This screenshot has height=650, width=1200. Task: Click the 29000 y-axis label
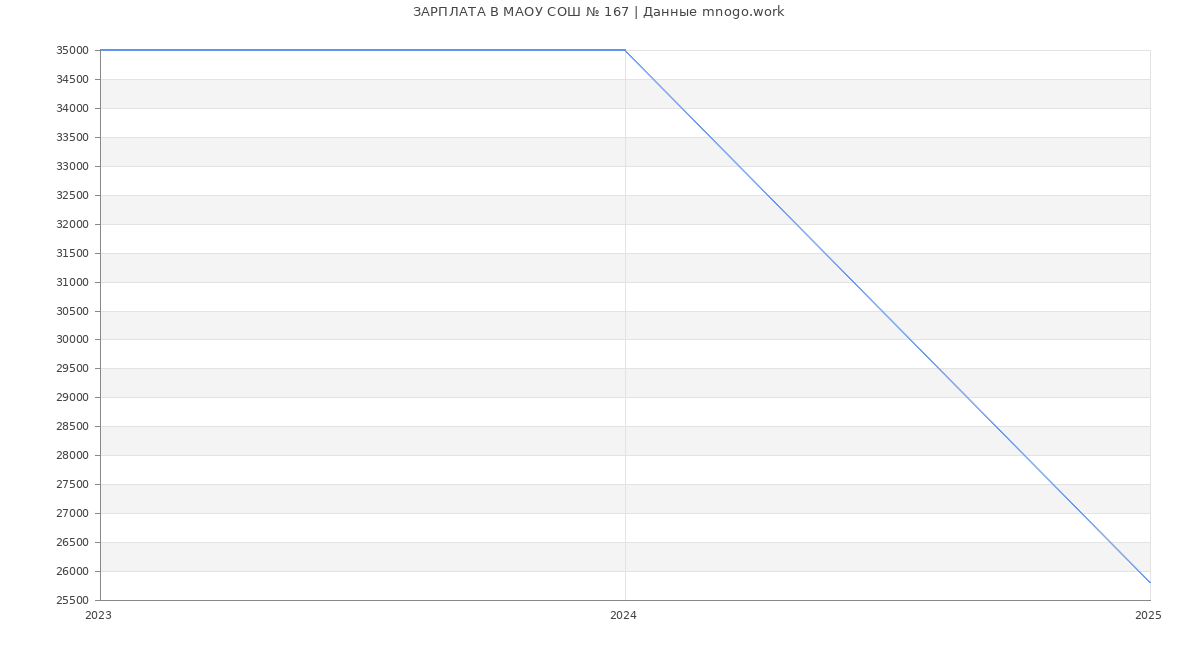[73, 398]
